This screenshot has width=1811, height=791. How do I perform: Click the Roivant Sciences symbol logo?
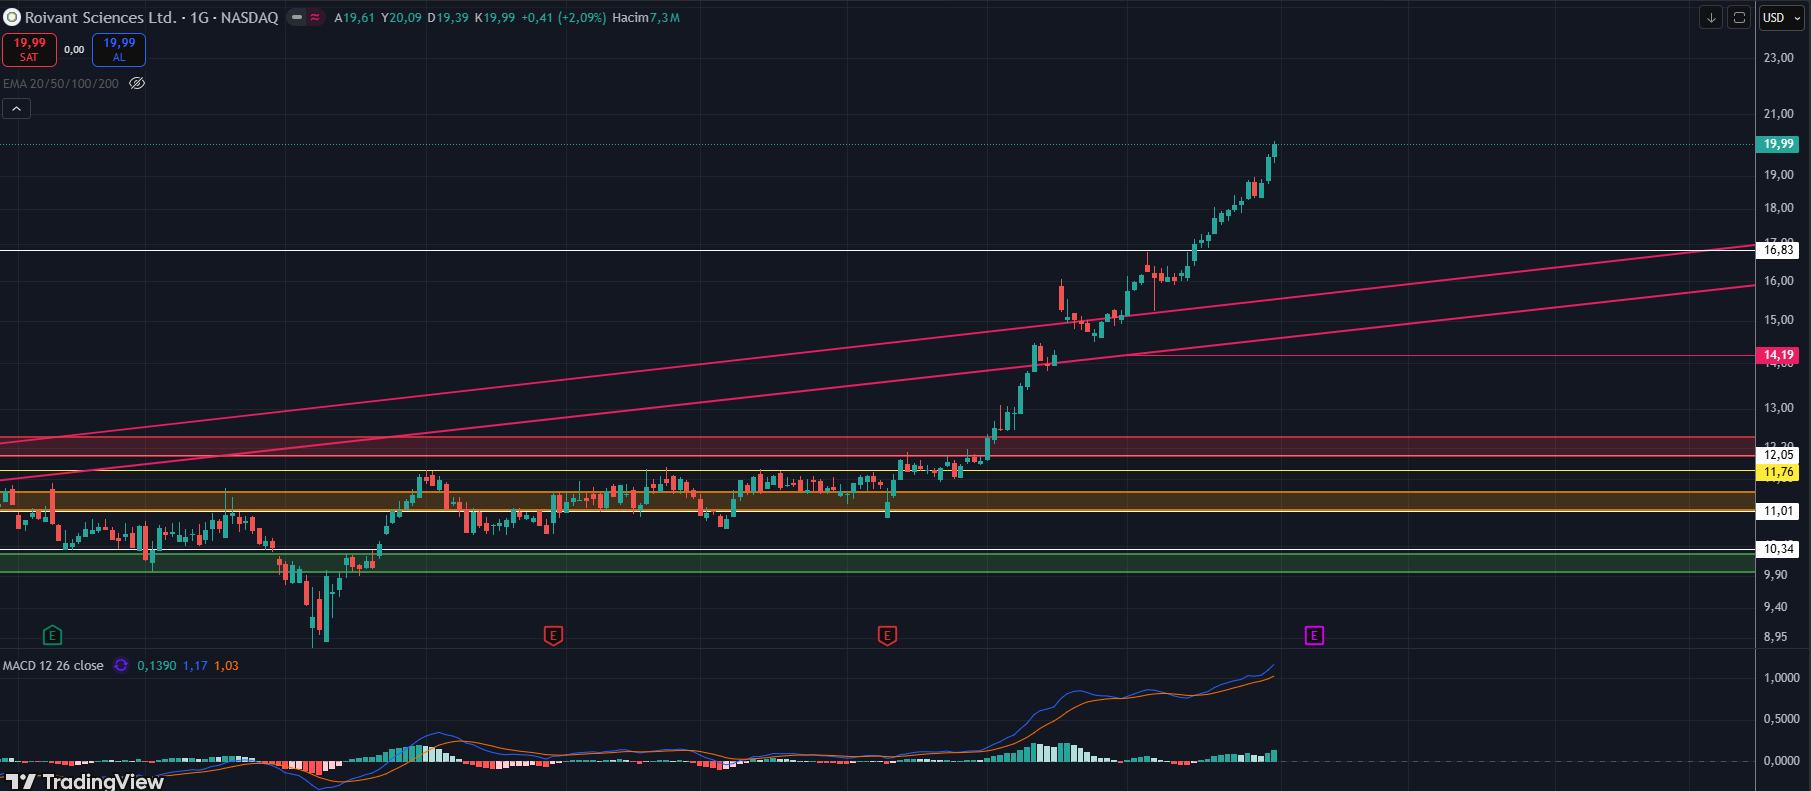12,17
